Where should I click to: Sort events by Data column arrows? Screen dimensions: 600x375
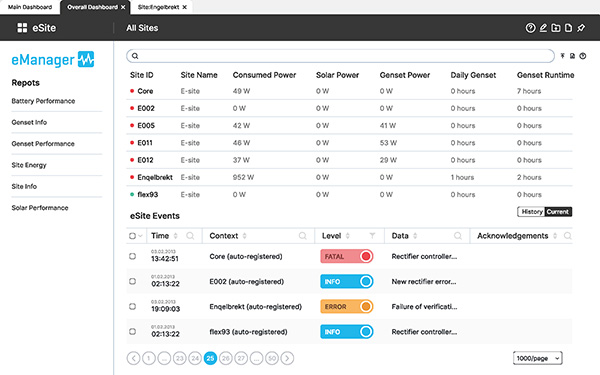point(415,236)
